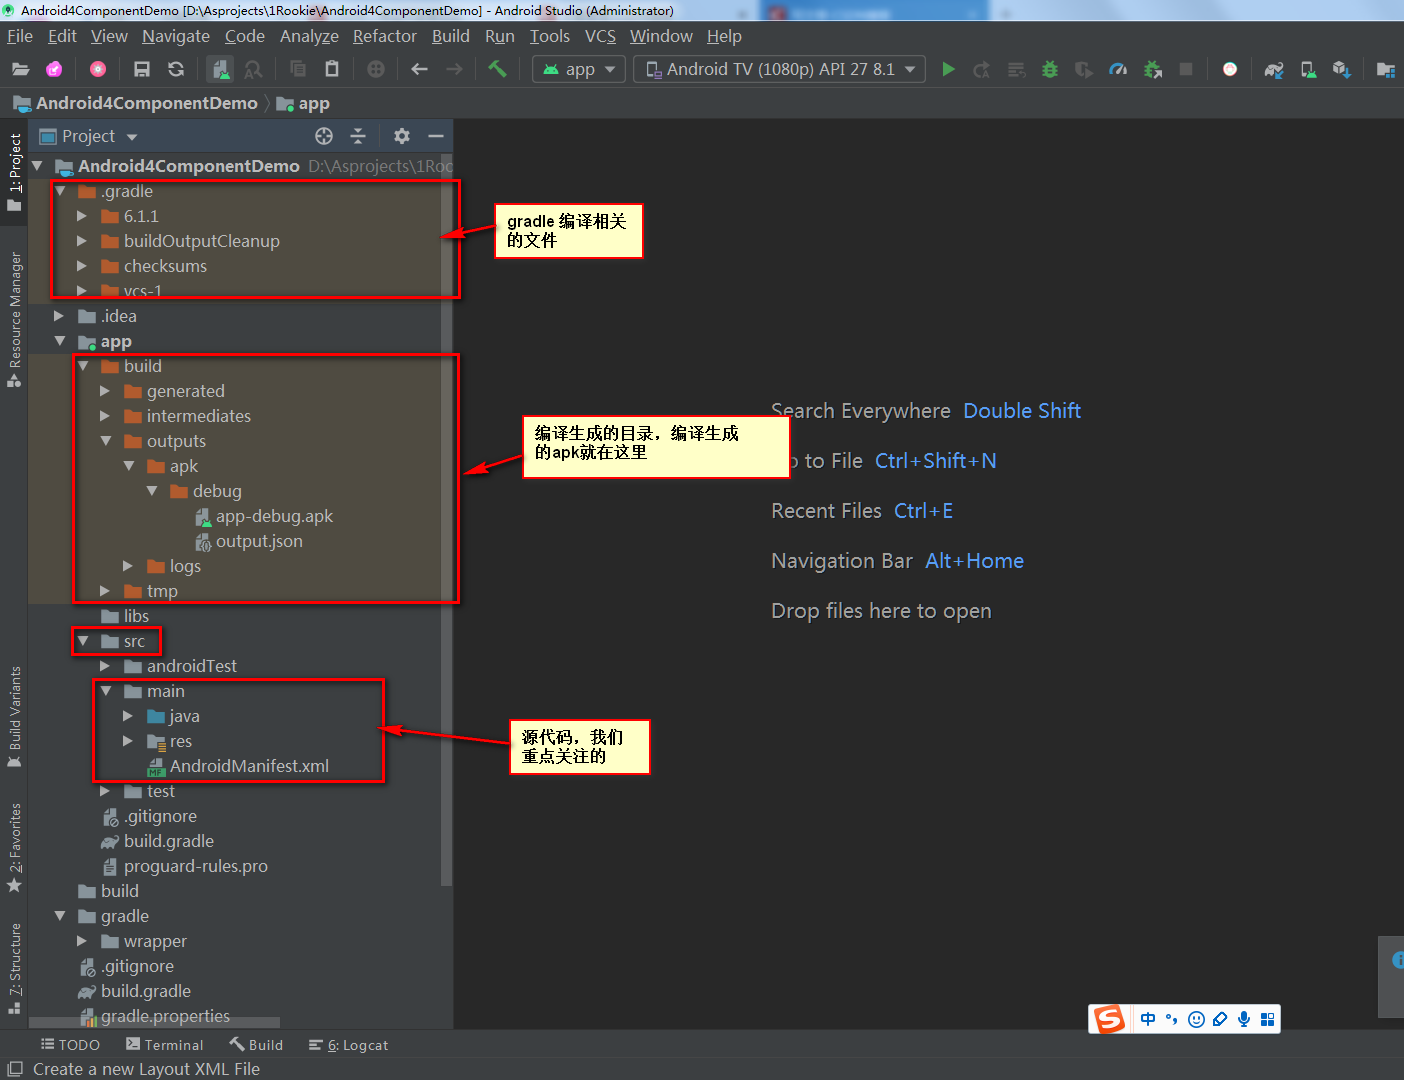Collapse the outputs folder
Image resolution: width=1404 pixels, height=1080 pixels.
[106, 441]
